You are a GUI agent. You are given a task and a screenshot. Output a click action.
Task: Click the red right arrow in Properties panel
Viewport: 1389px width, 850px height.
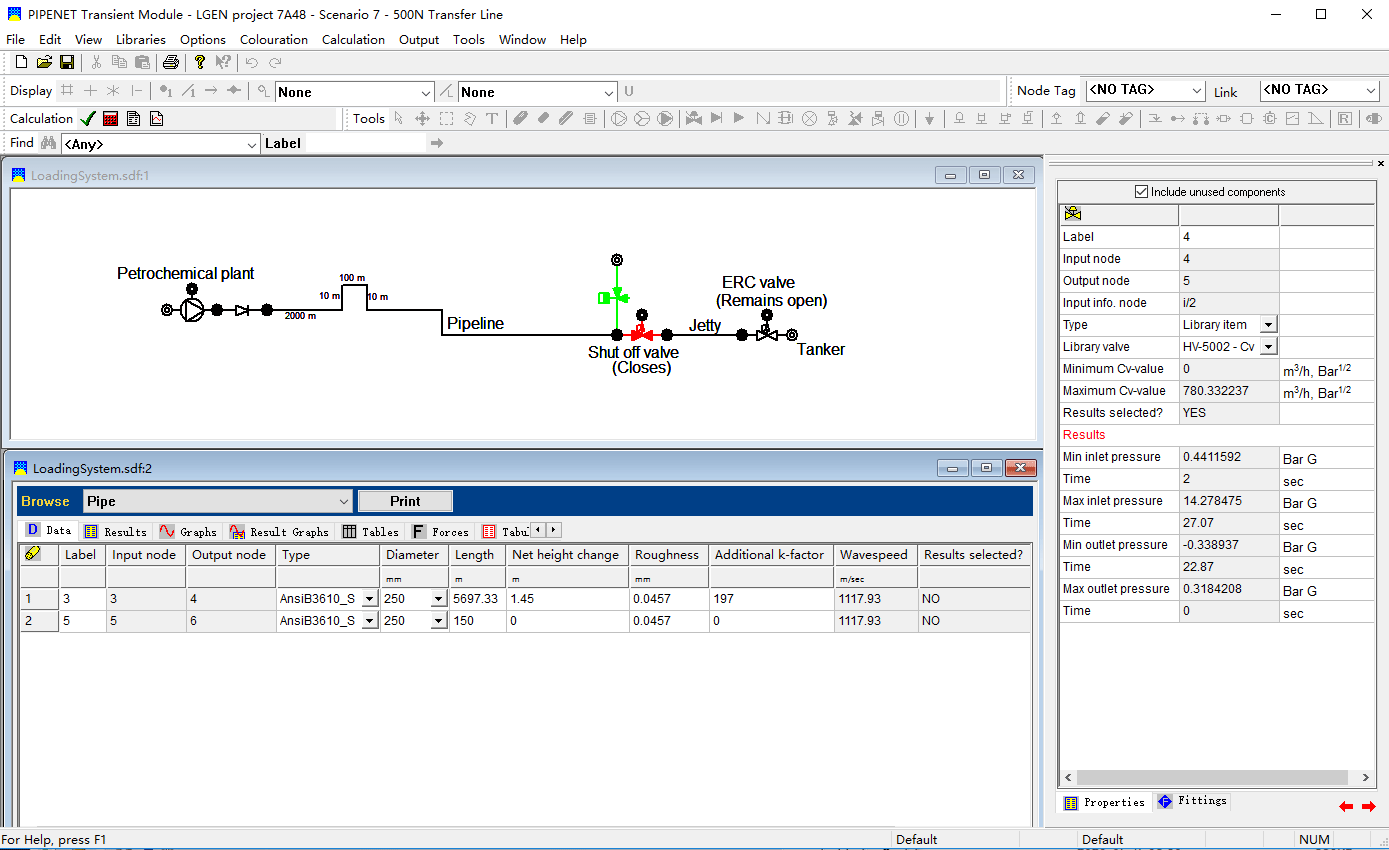pyautogui.click(x=1369, y=806)
